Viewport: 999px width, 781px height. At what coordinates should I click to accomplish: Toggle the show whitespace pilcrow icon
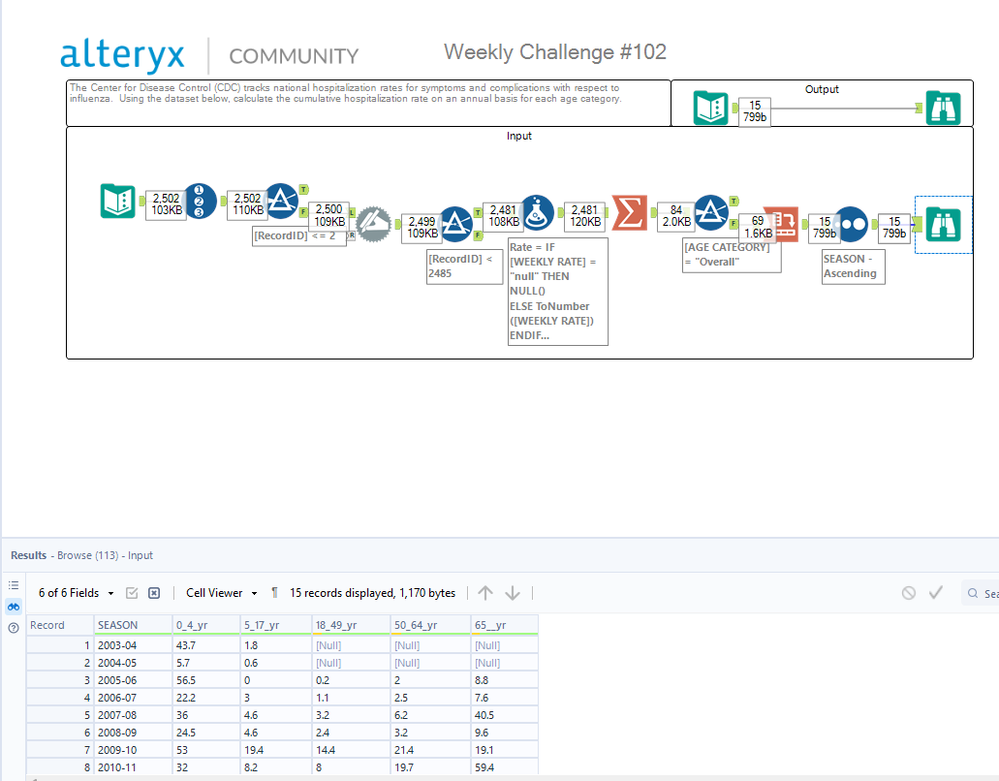275,593
